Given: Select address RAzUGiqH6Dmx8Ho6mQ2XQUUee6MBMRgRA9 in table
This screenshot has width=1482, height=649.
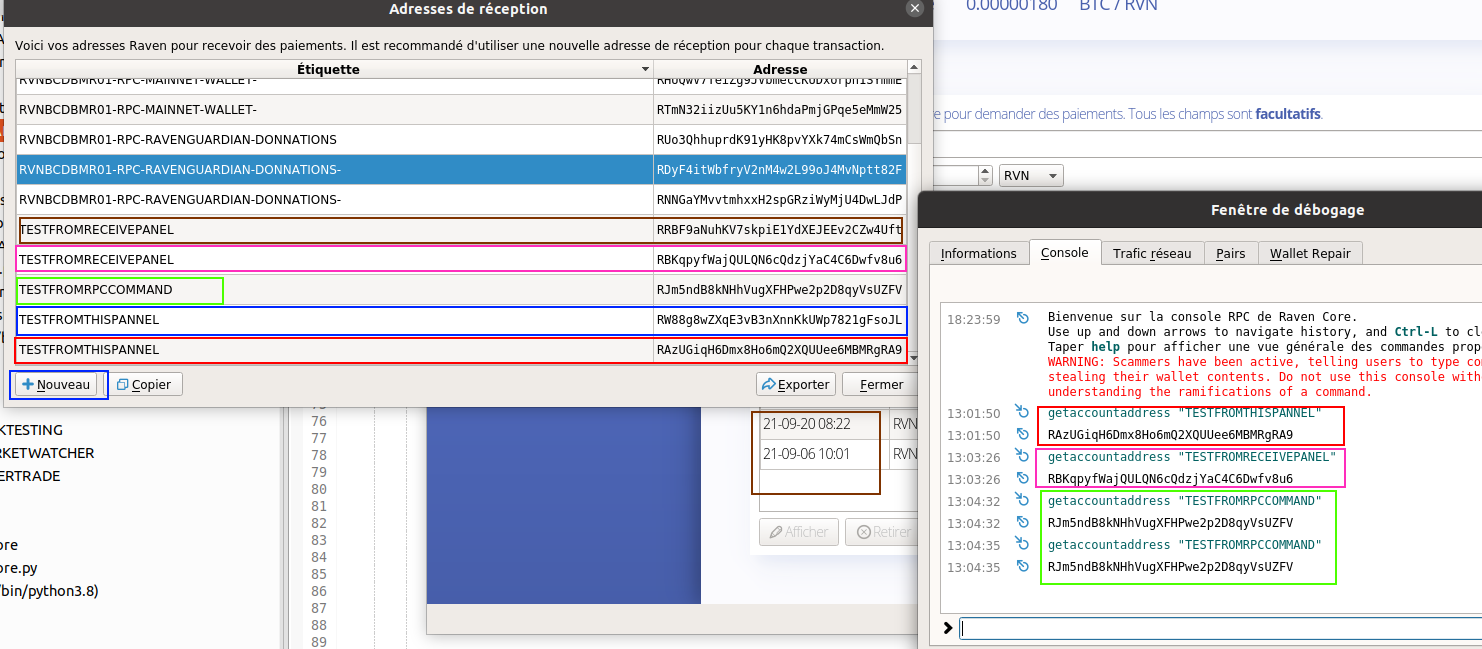Looking at the screenshot, I should coord(780,350).
